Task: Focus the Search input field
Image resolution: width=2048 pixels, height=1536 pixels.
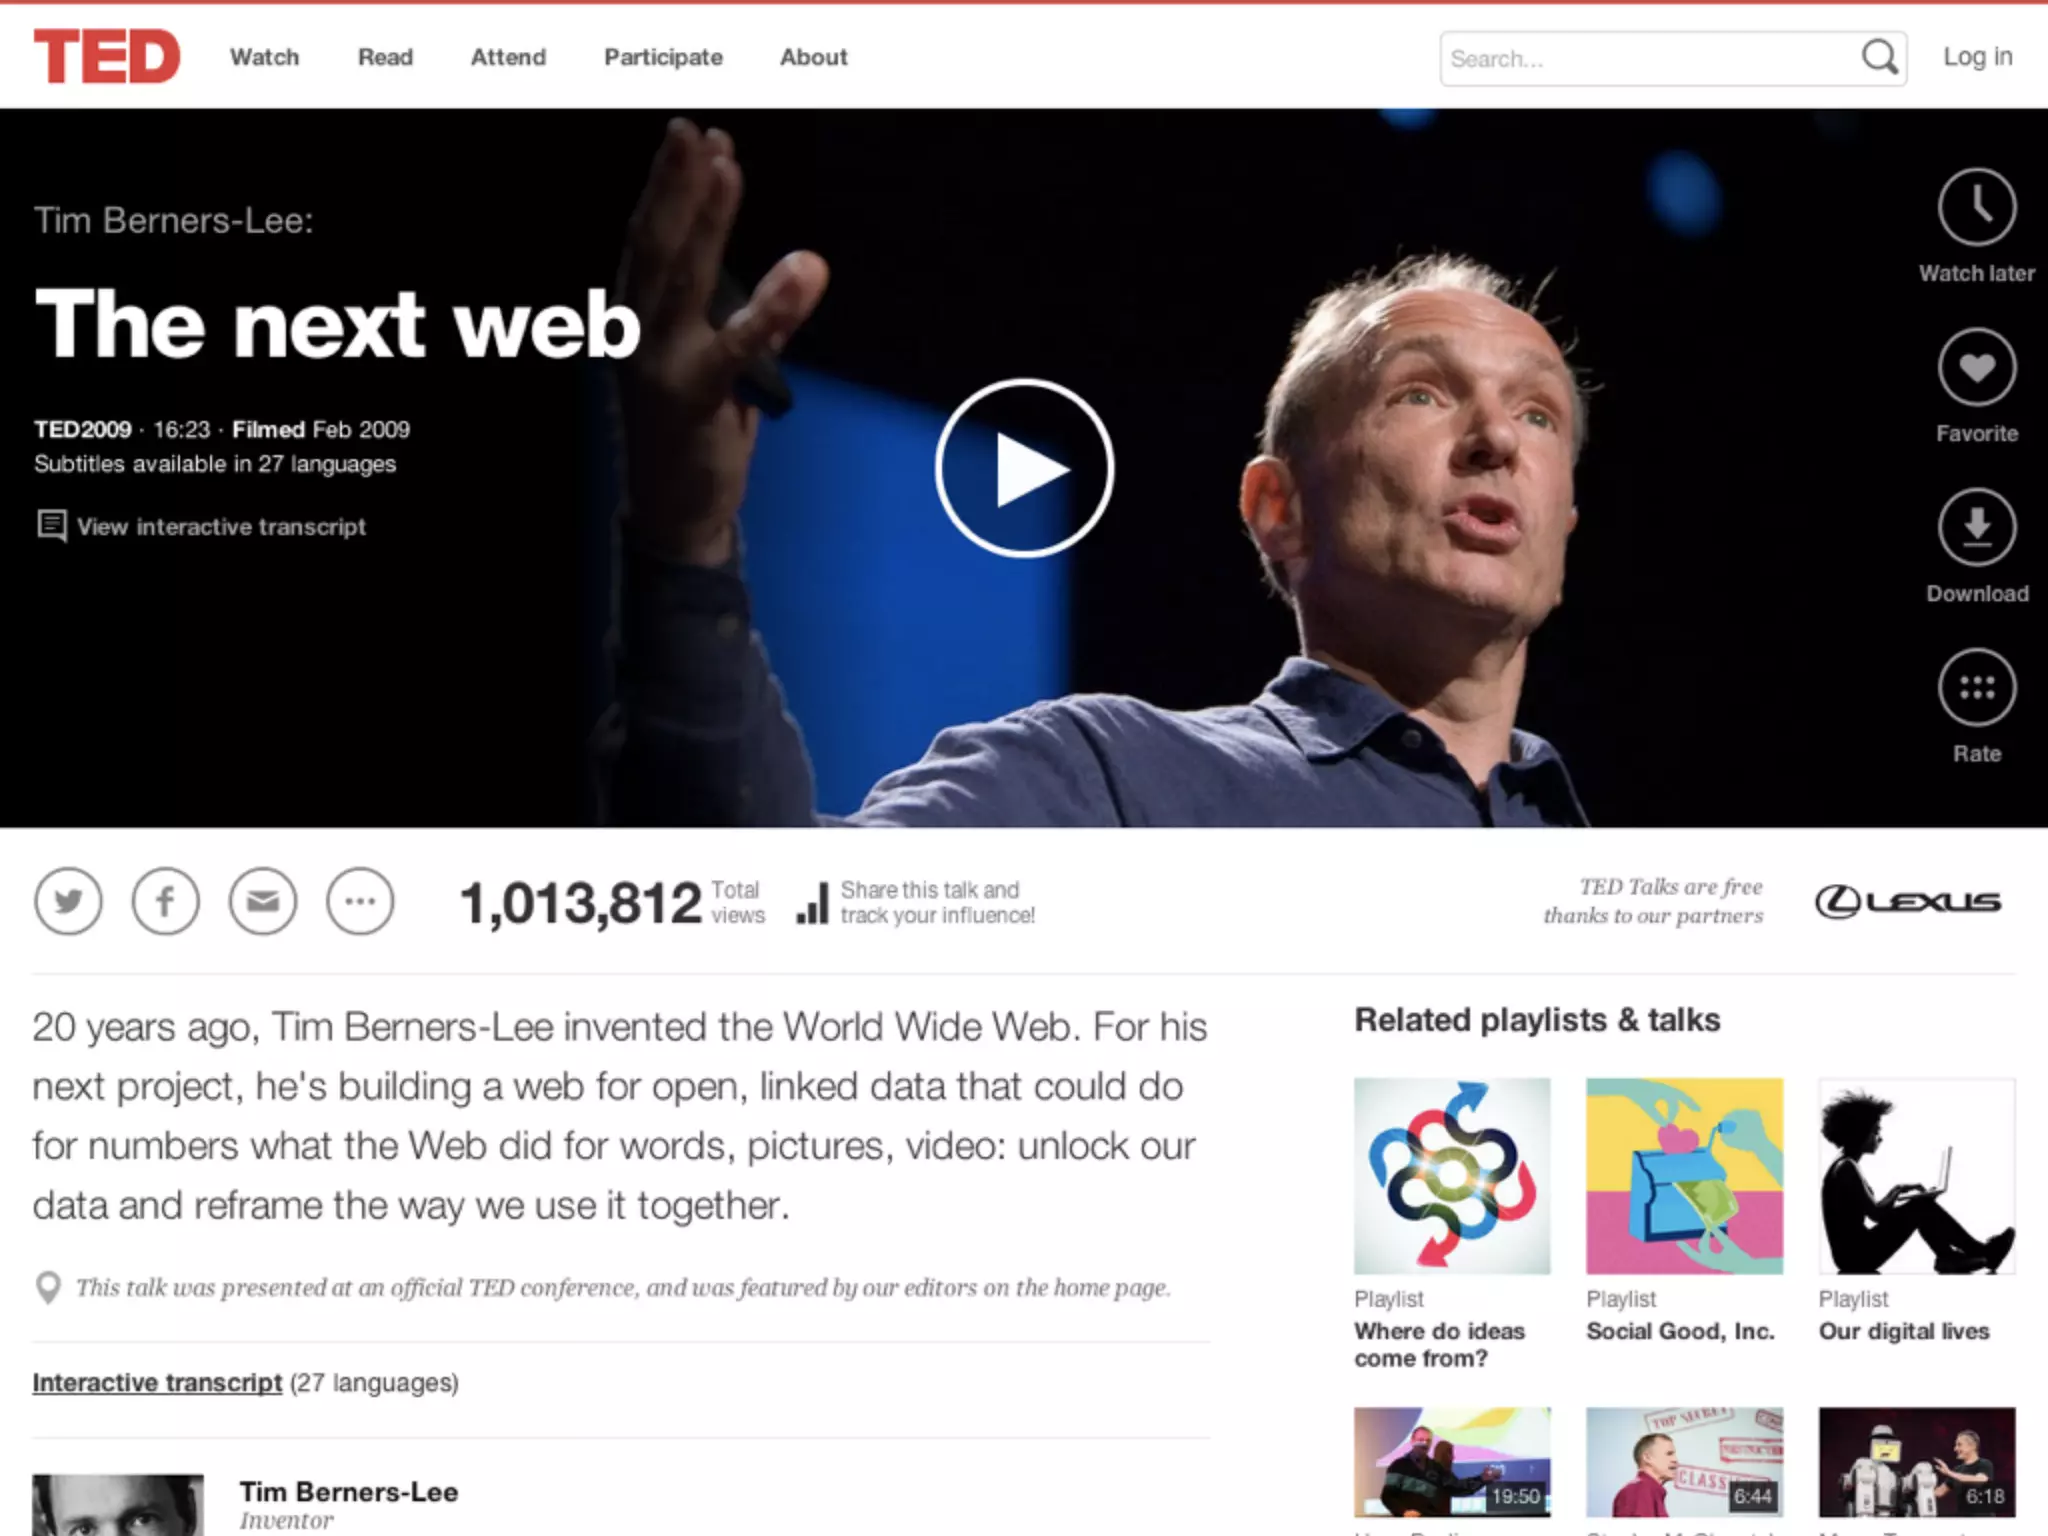Action: [x=1650, y=59]
